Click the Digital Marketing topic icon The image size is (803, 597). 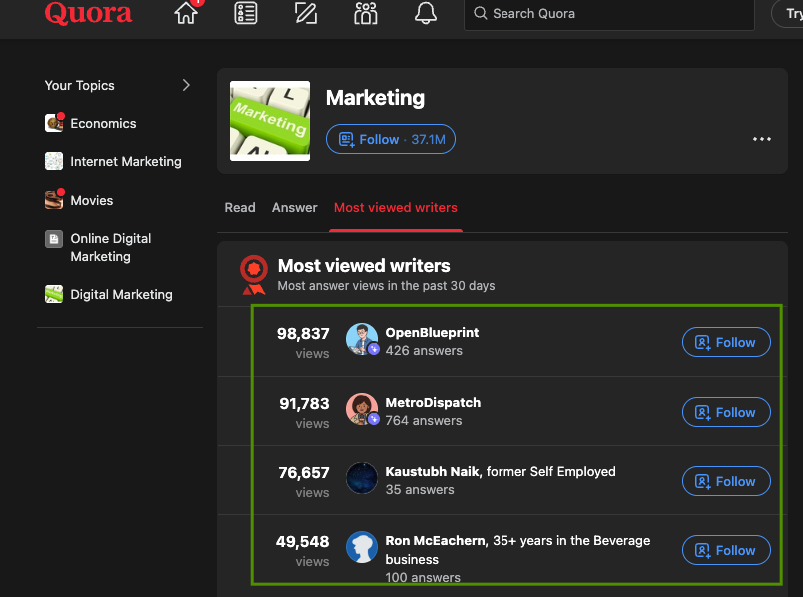54,294
